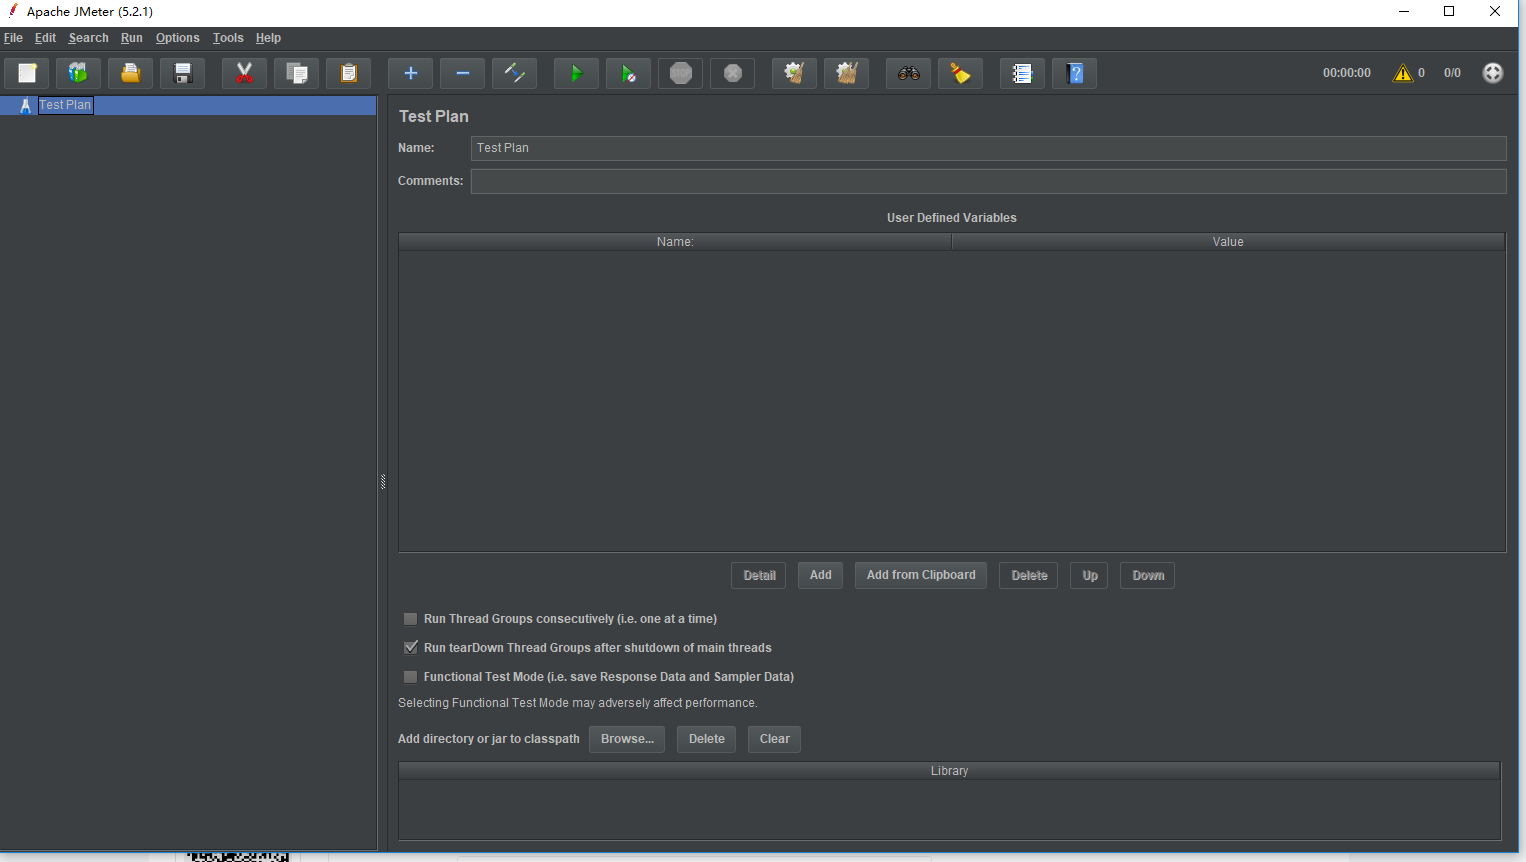The width and height of the screenshot is (1526, 862).
Task: Click the Browse... classpath button
Action: (x=627, y=739)
